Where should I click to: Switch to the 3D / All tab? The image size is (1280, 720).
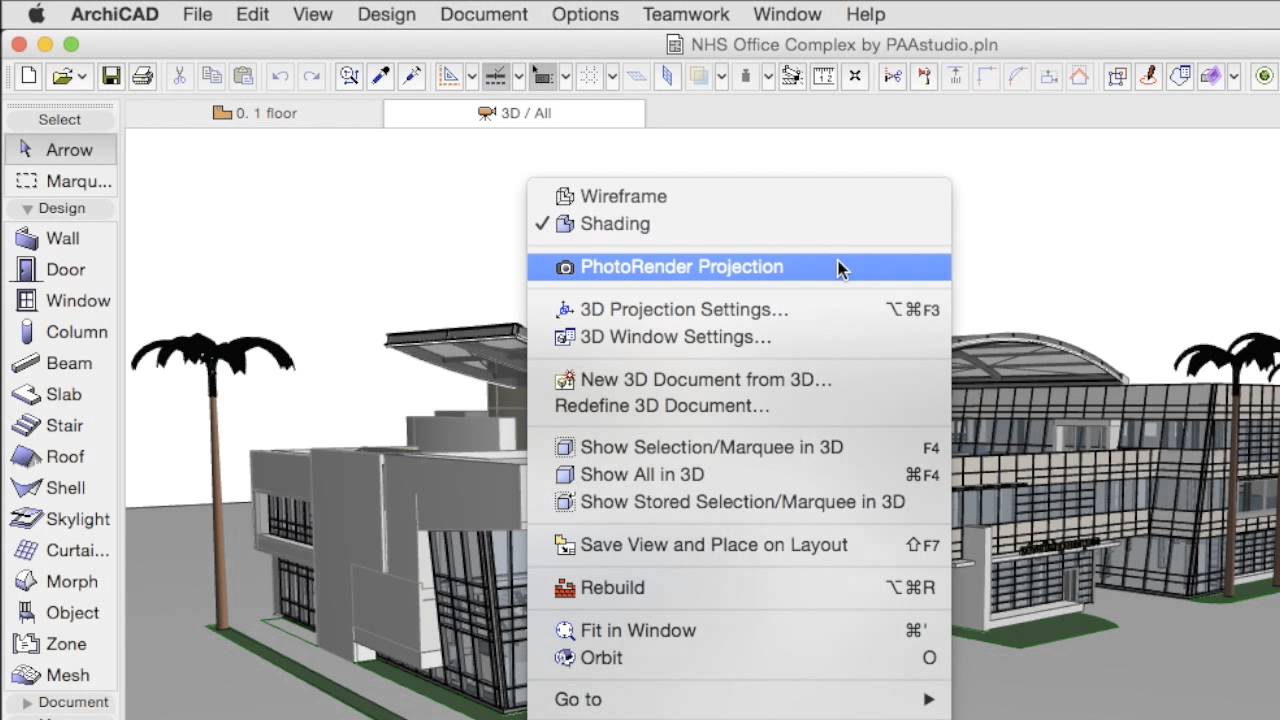coord(514,113)
